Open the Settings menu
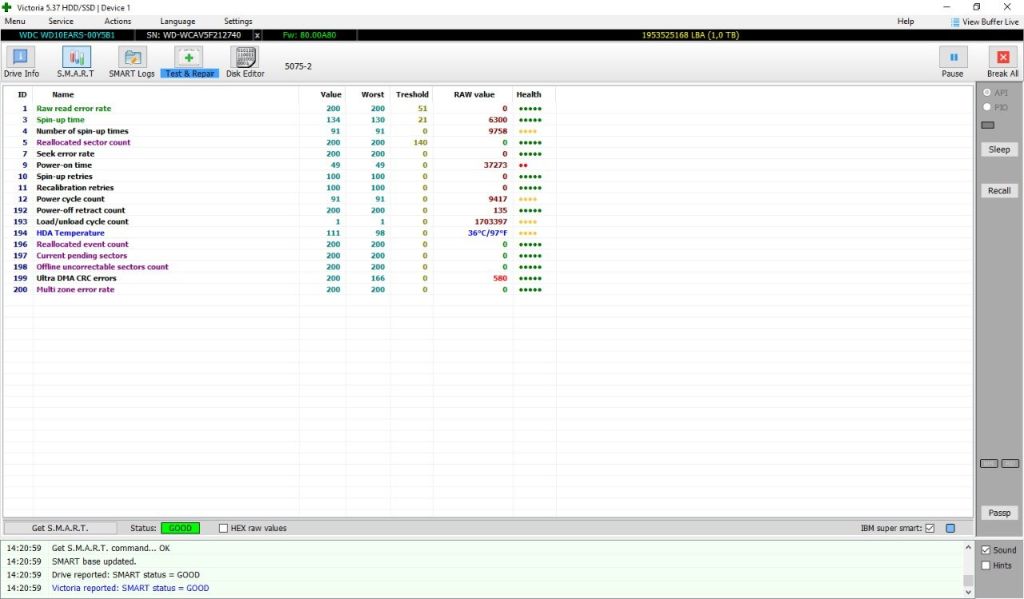 coord(238,22)
